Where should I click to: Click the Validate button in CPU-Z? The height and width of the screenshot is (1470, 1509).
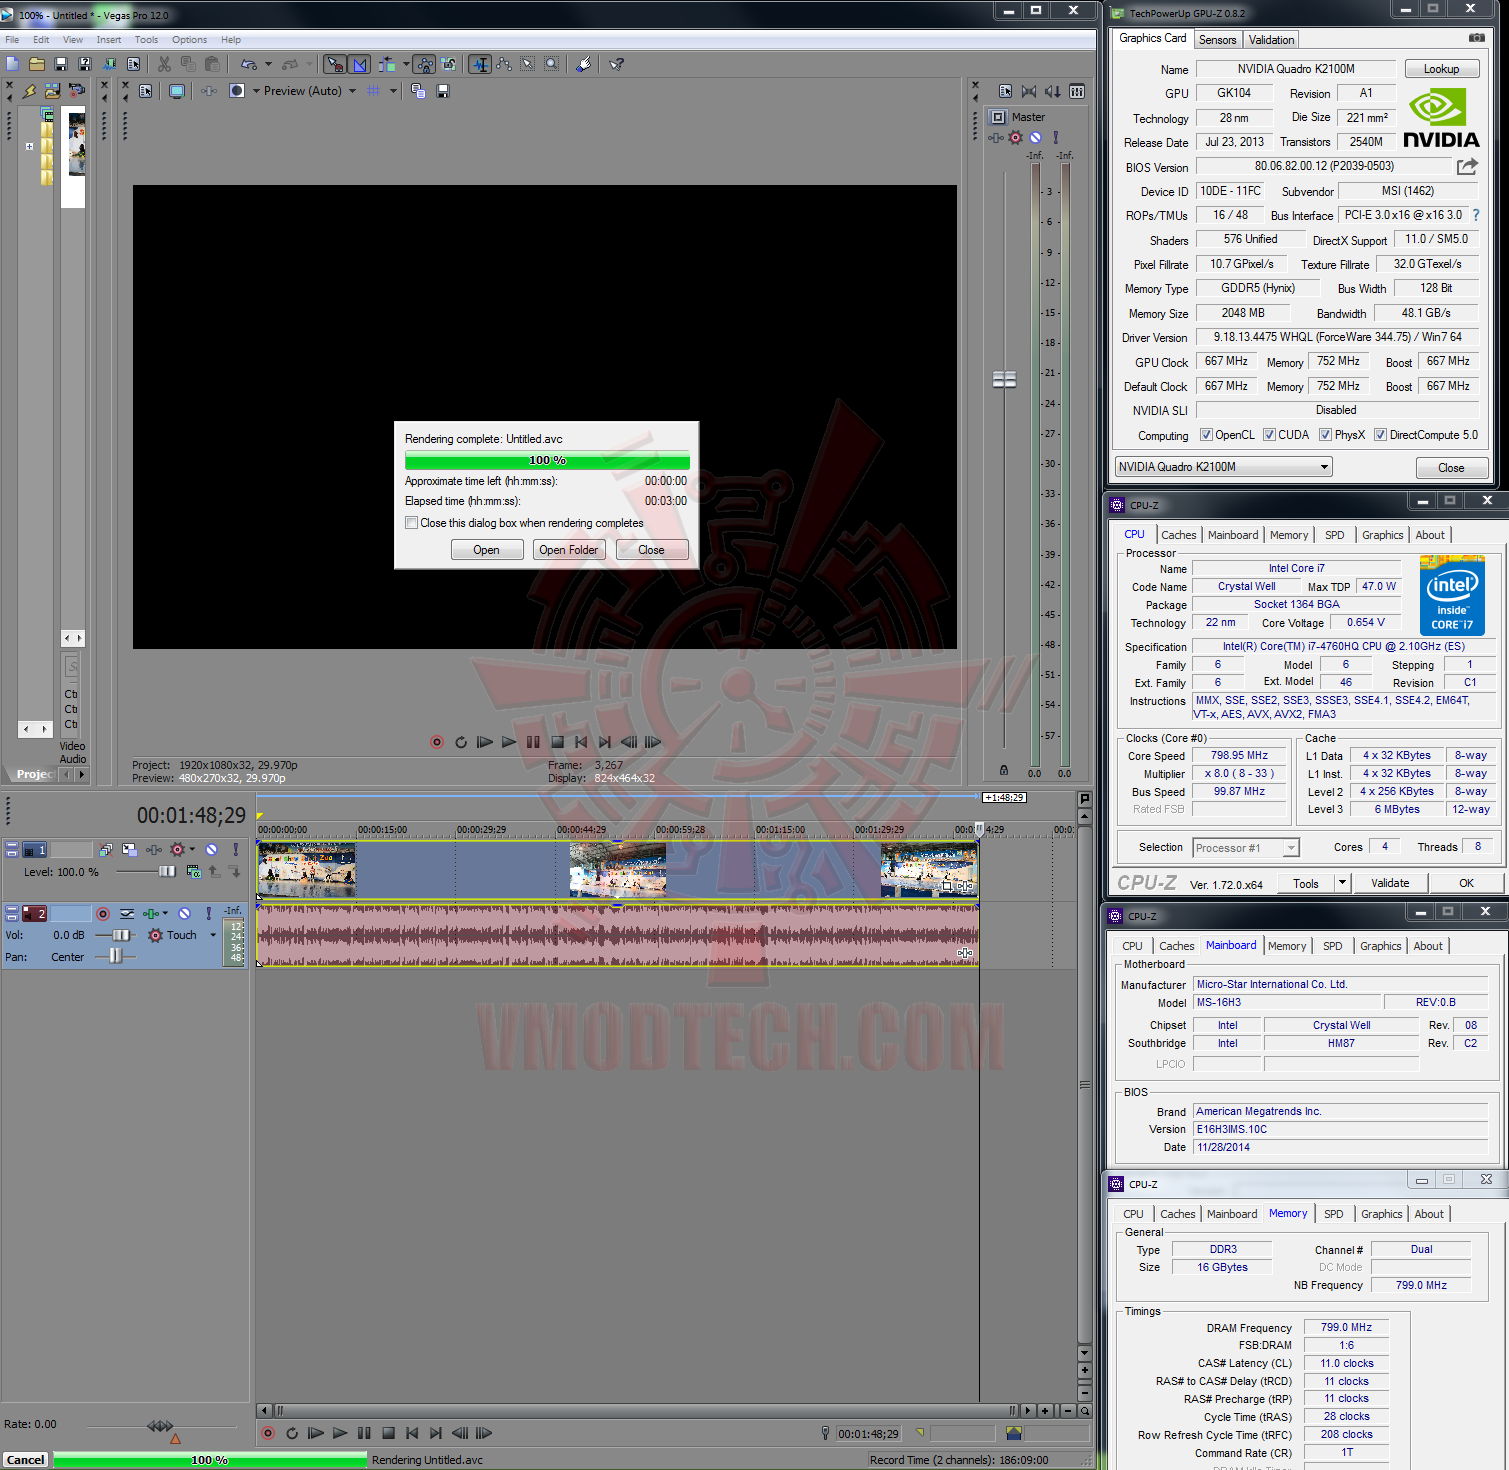coord(1390,883)
